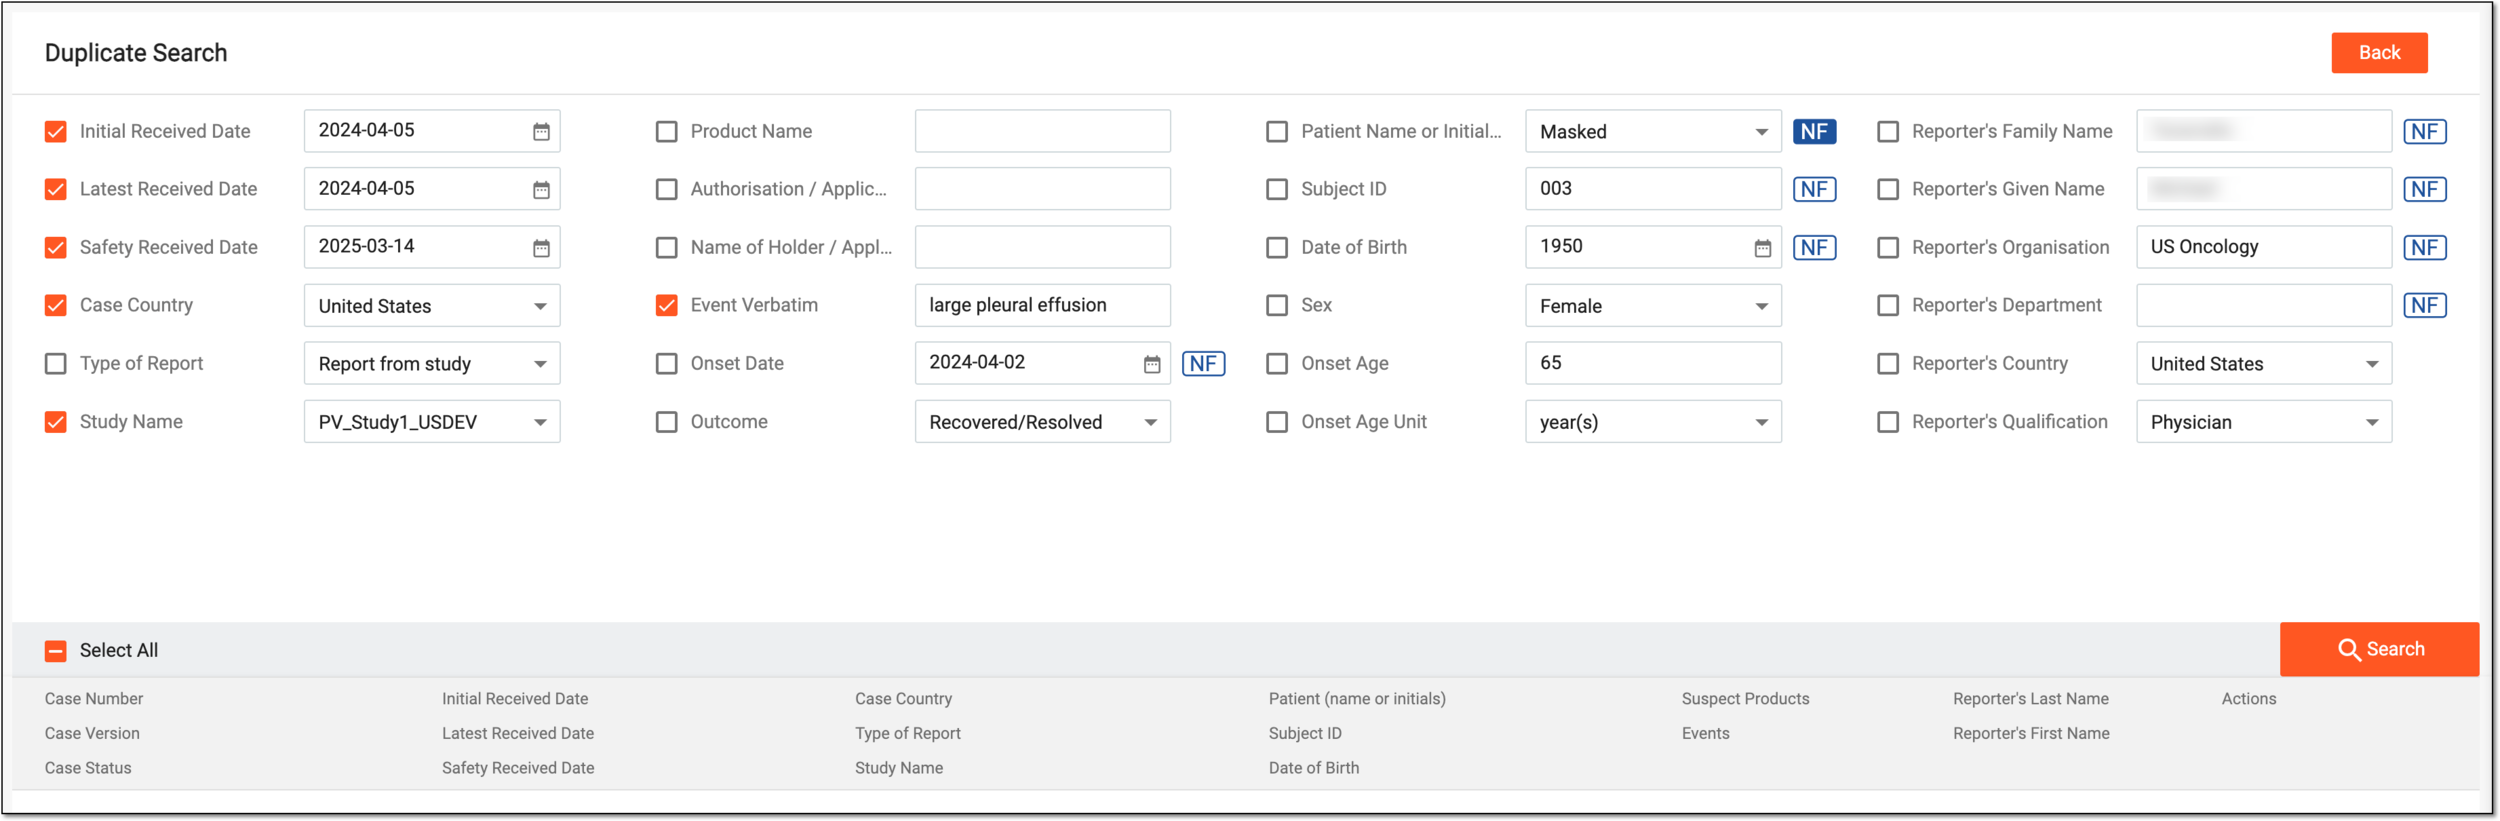Click the empty Reporter's Department field
Screen dimensions: 2500x821
coord(2264,305)
